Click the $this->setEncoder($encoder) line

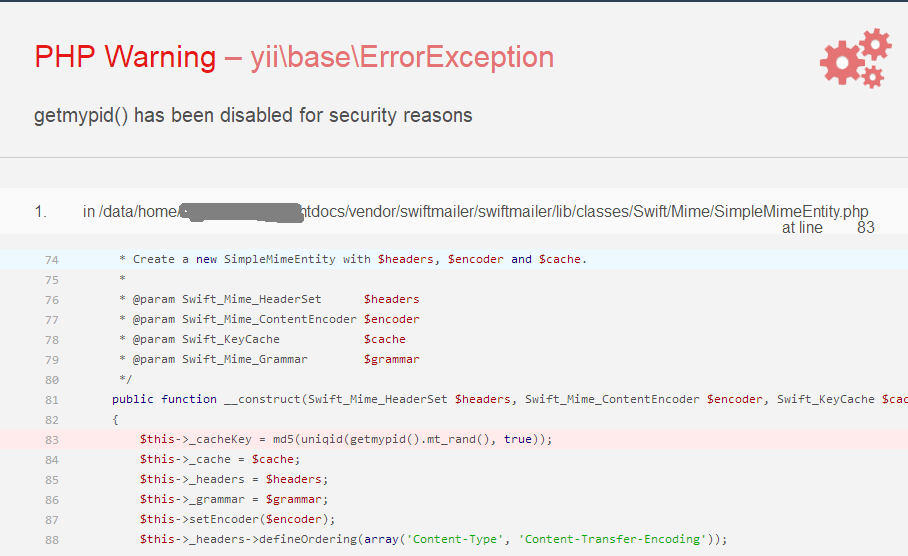(237, 520)
